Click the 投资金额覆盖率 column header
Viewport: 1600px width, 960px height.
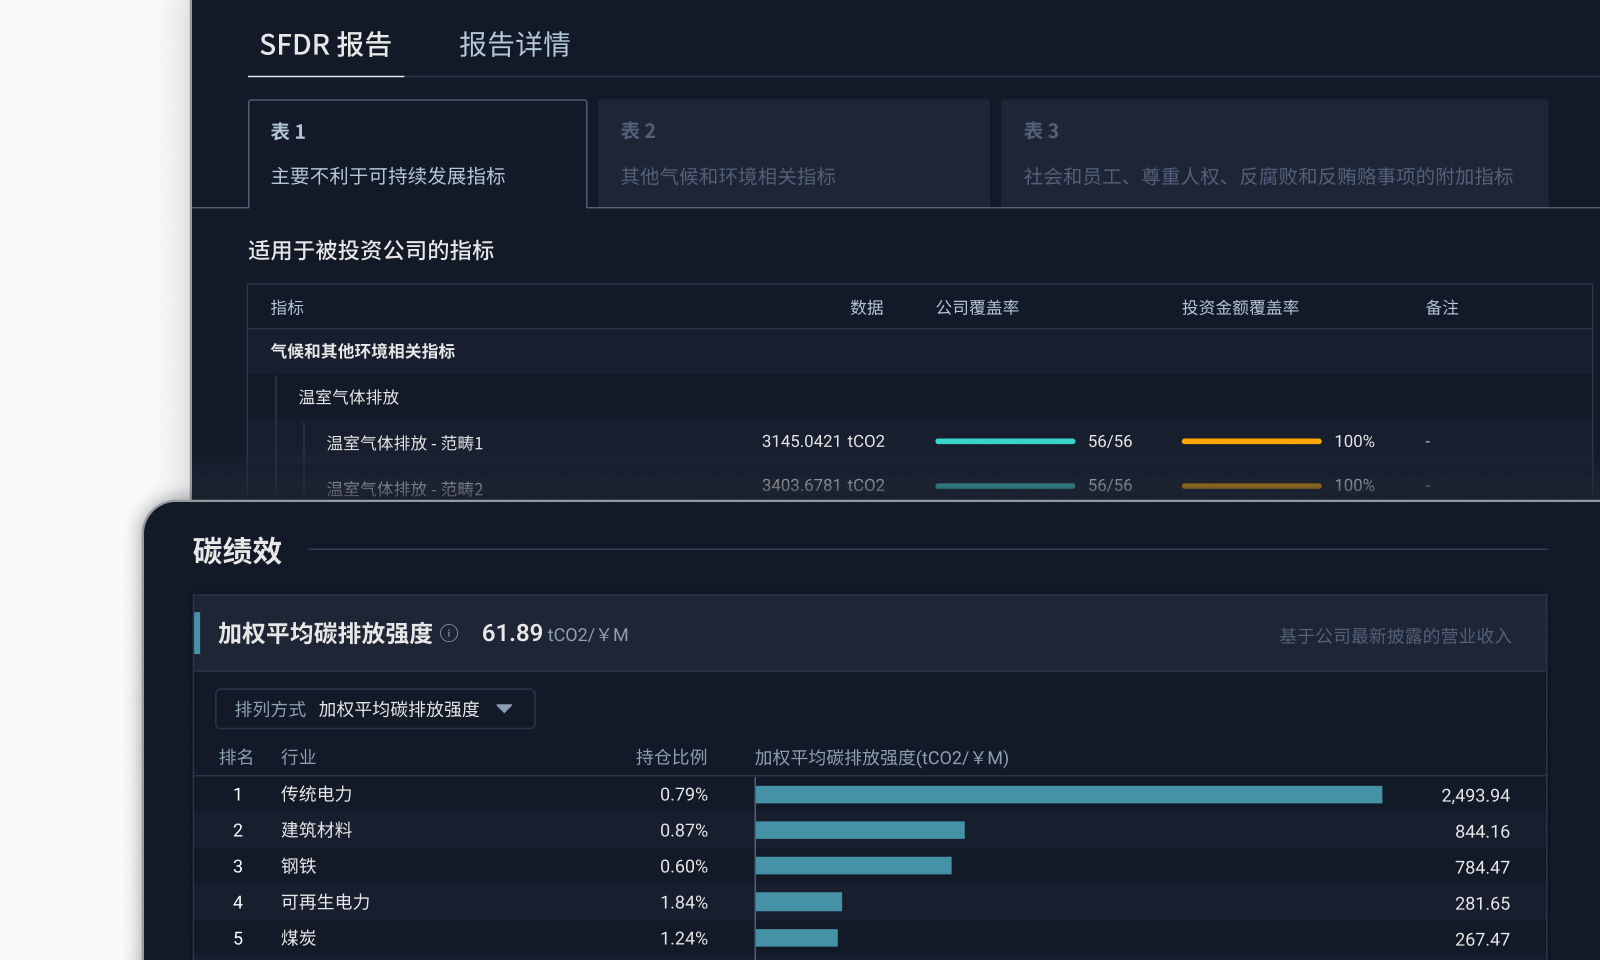pos(1240,308)
